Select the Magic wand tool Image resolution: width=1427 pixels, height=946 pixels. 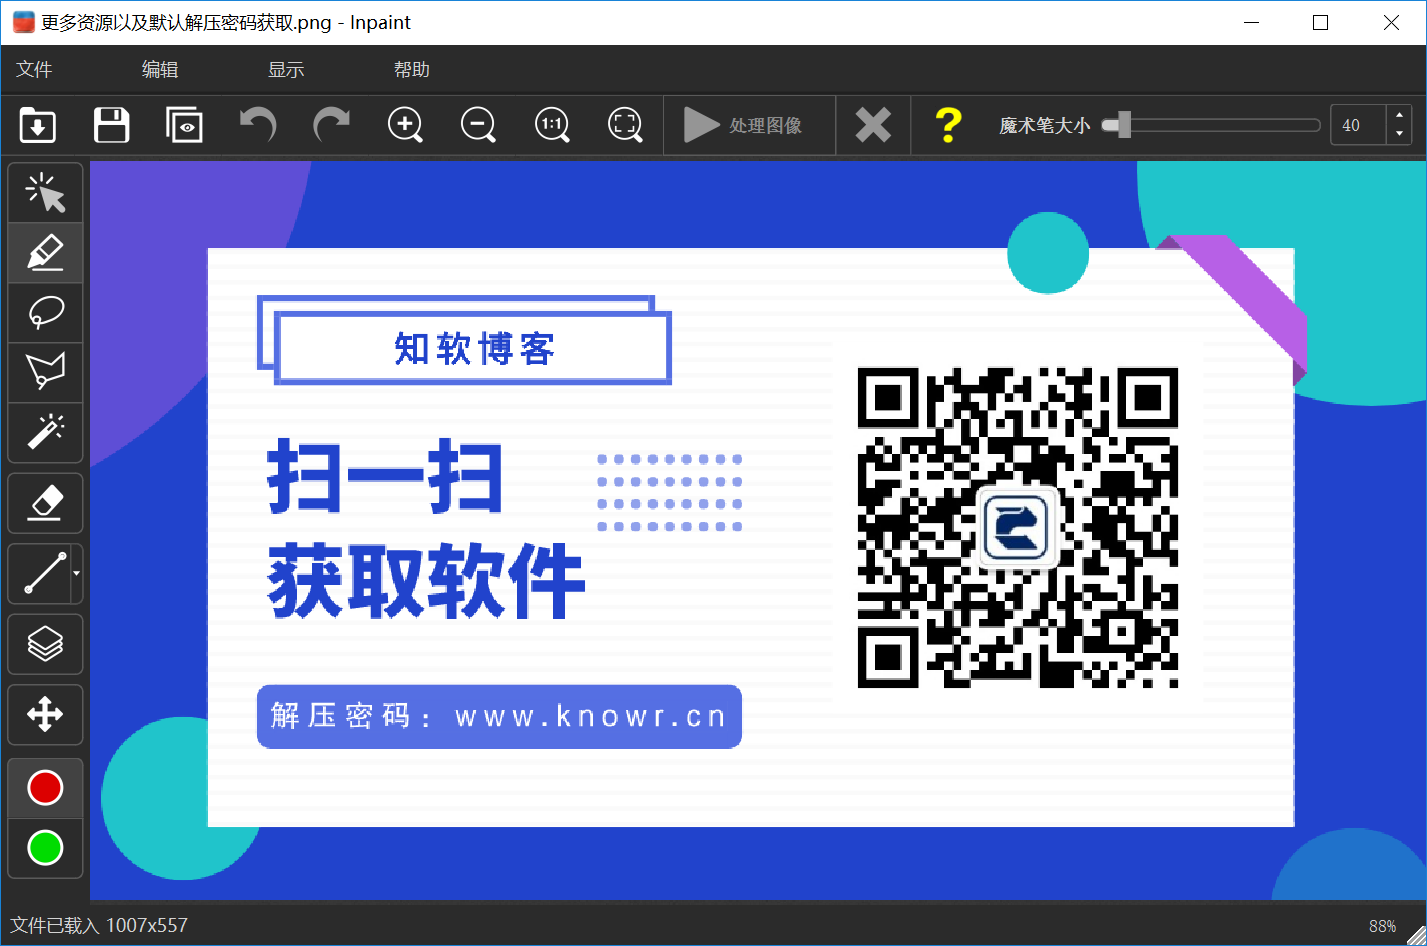pyautogui.click(x=45, y=432)
